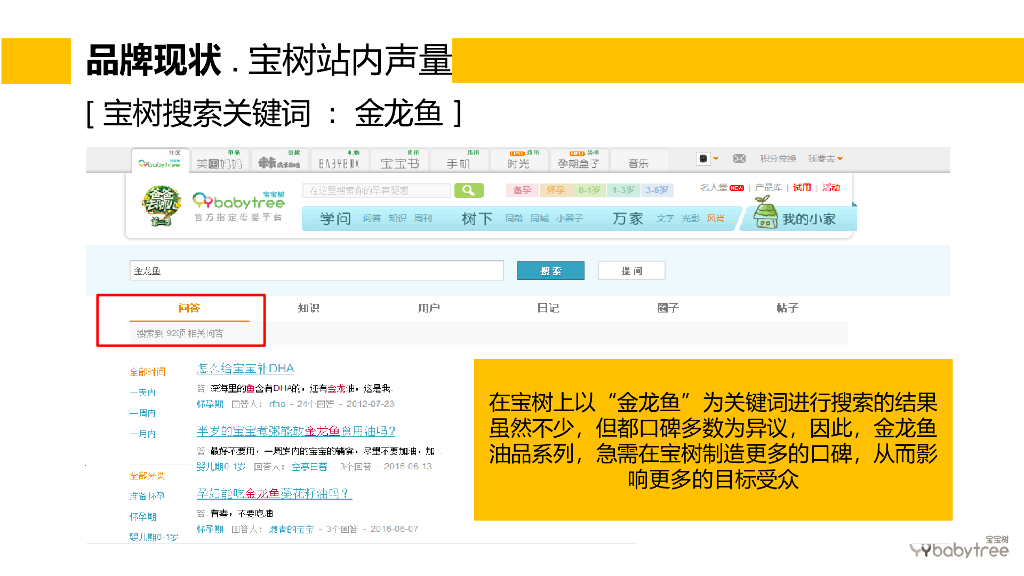This screenshot has height=576, width=1024.
Task: Select the 全部时间 filter
Action: [x=147, y=372]
